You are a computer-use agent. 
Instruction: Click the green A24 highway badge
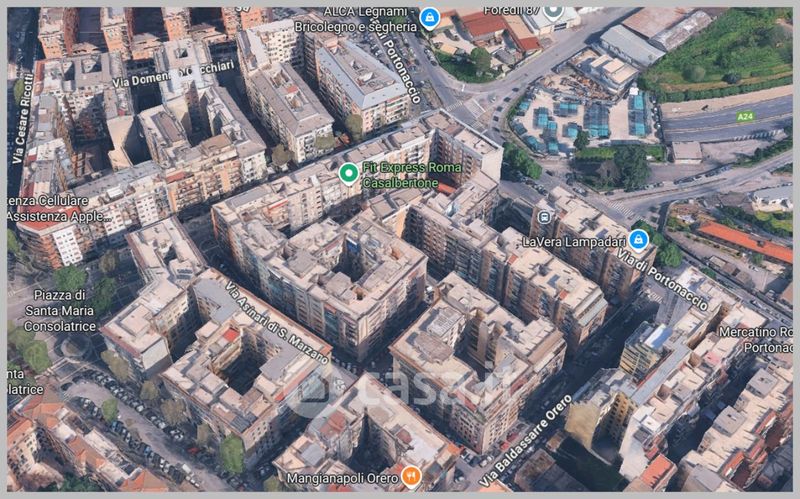745,117
